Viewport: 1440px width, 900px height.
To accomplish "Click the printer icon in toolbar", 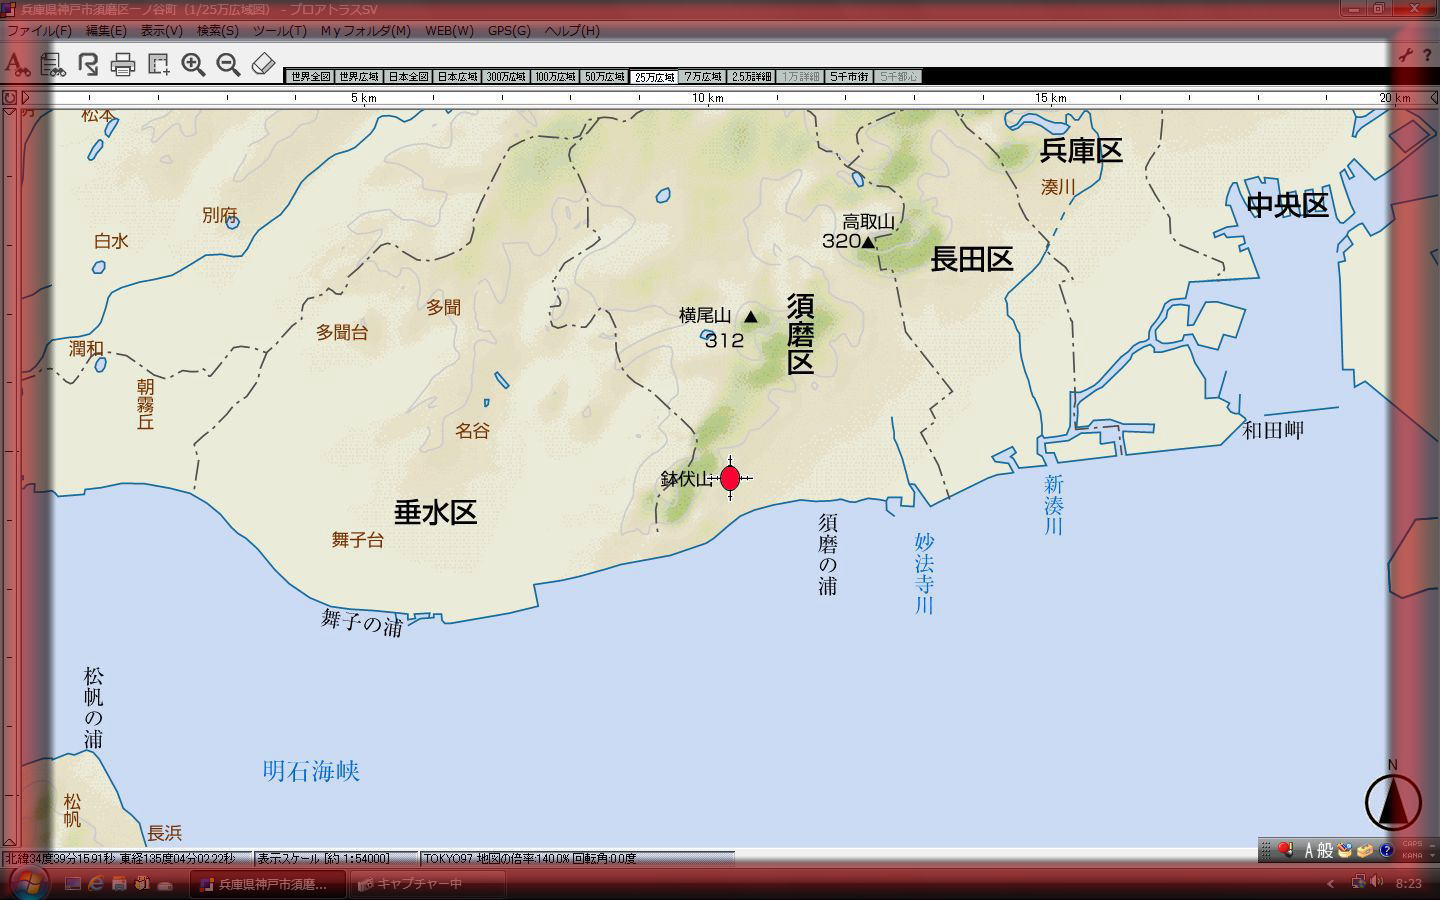I will pyautogui.click(x=123, y=65).
